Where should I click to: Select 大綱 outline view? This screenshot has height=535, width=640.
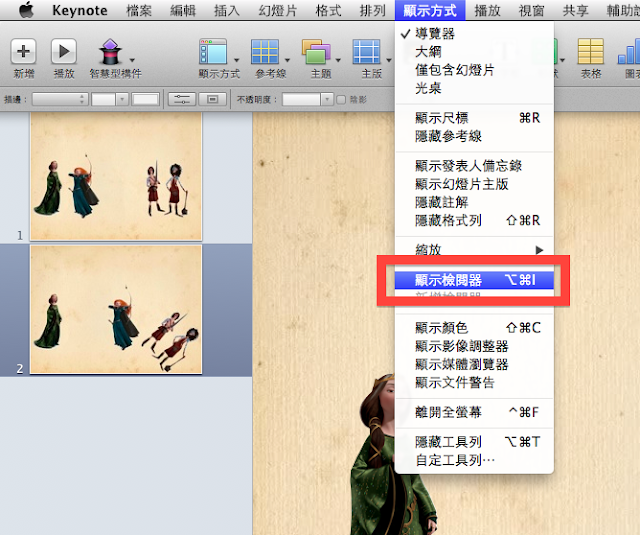[x=474, y=52]
